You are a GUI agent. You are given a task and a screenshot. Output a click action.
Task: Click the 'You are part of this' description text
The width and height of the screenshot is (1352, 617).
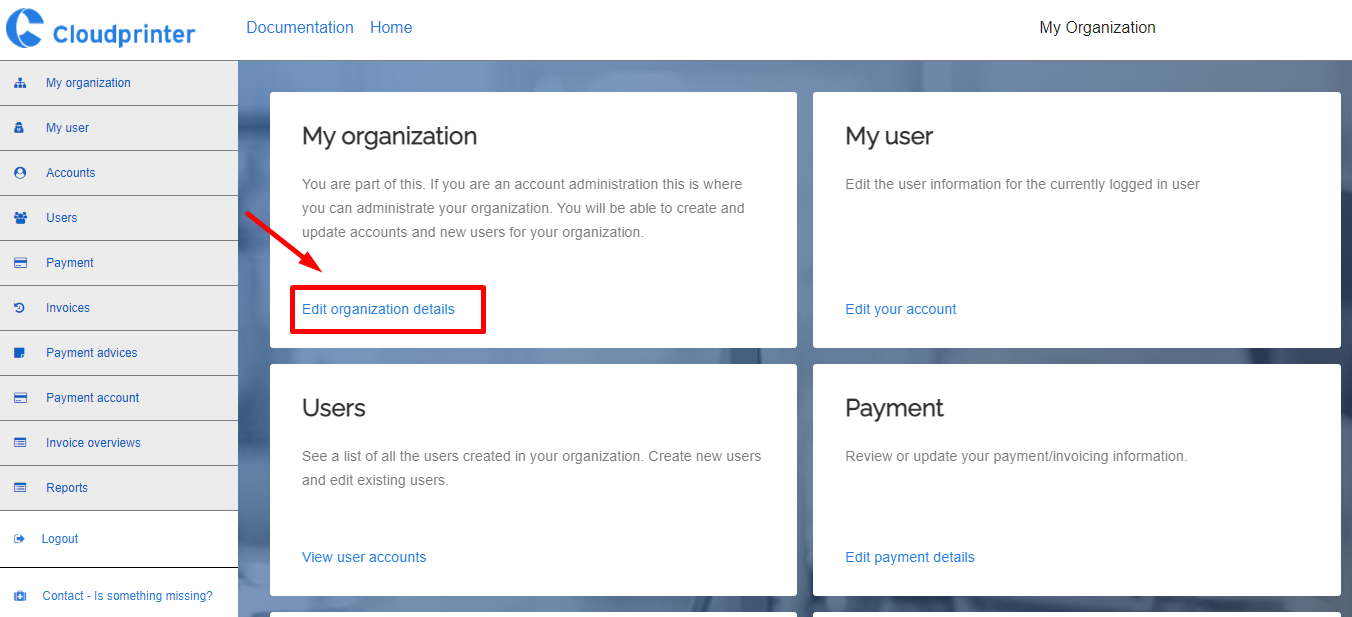(x=523, y=208)
